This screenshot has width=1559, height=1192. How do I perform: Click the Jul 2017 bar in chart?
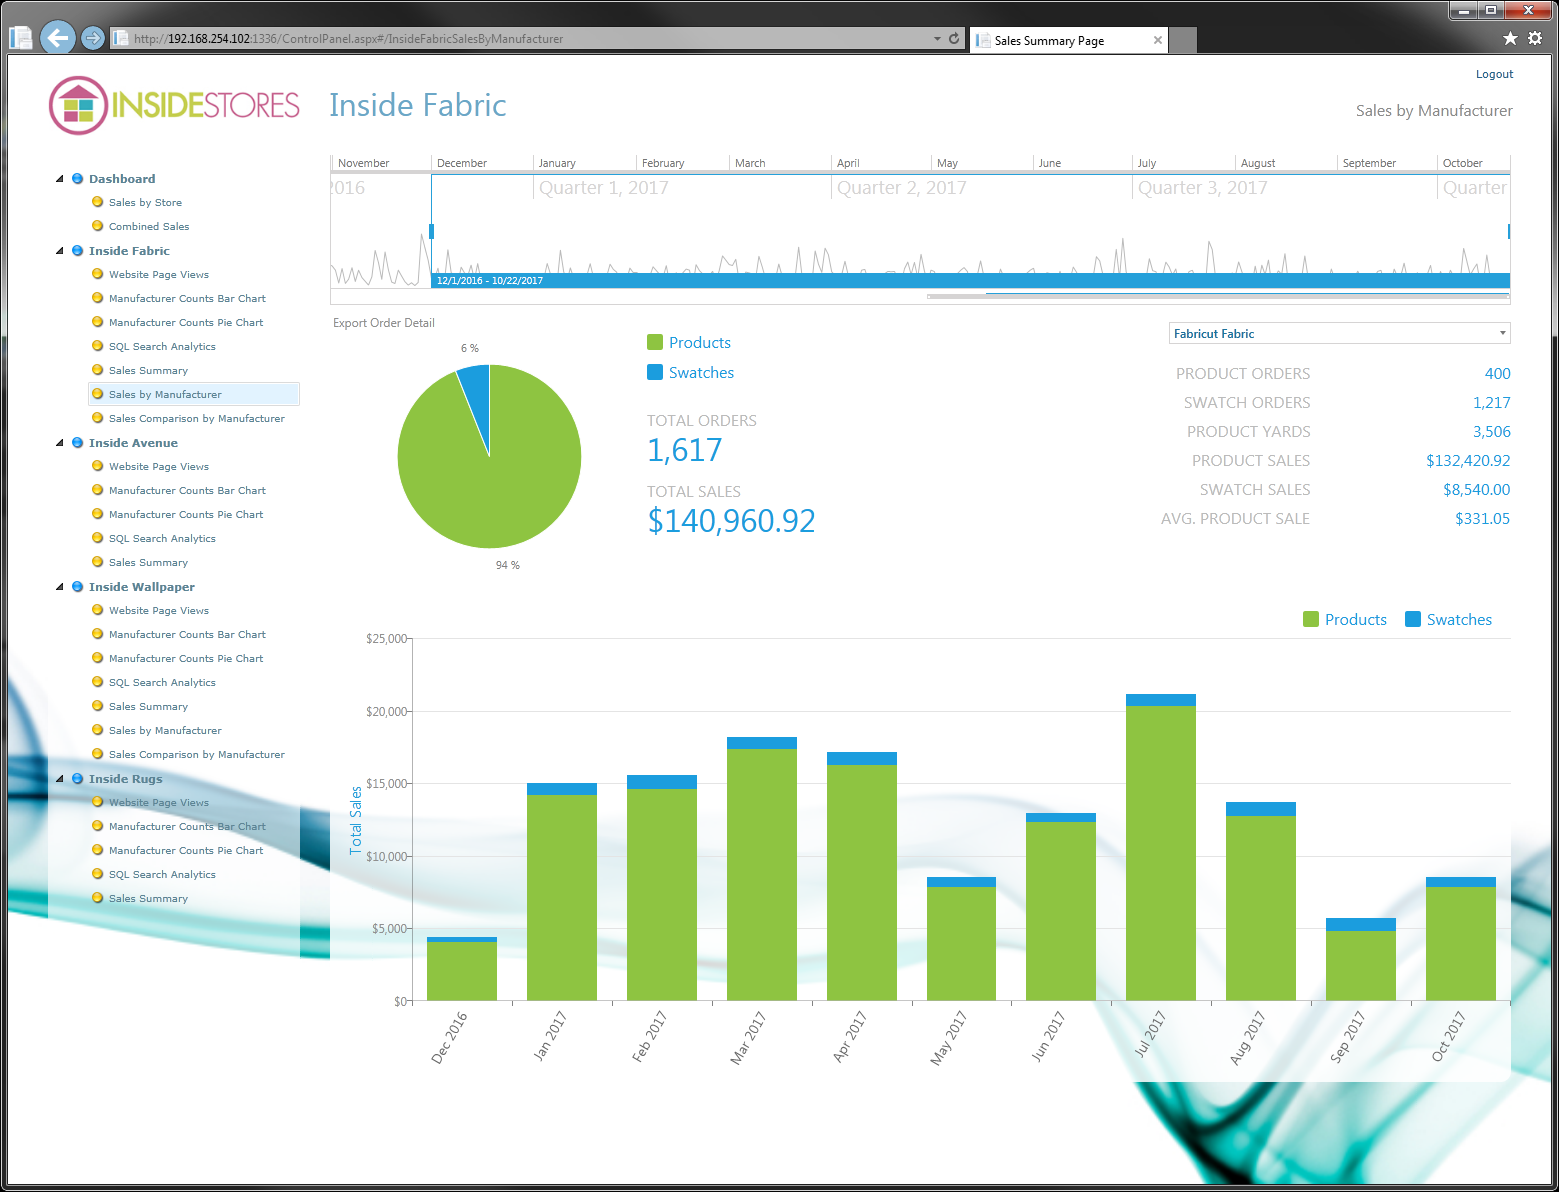tap(1161, 847)
